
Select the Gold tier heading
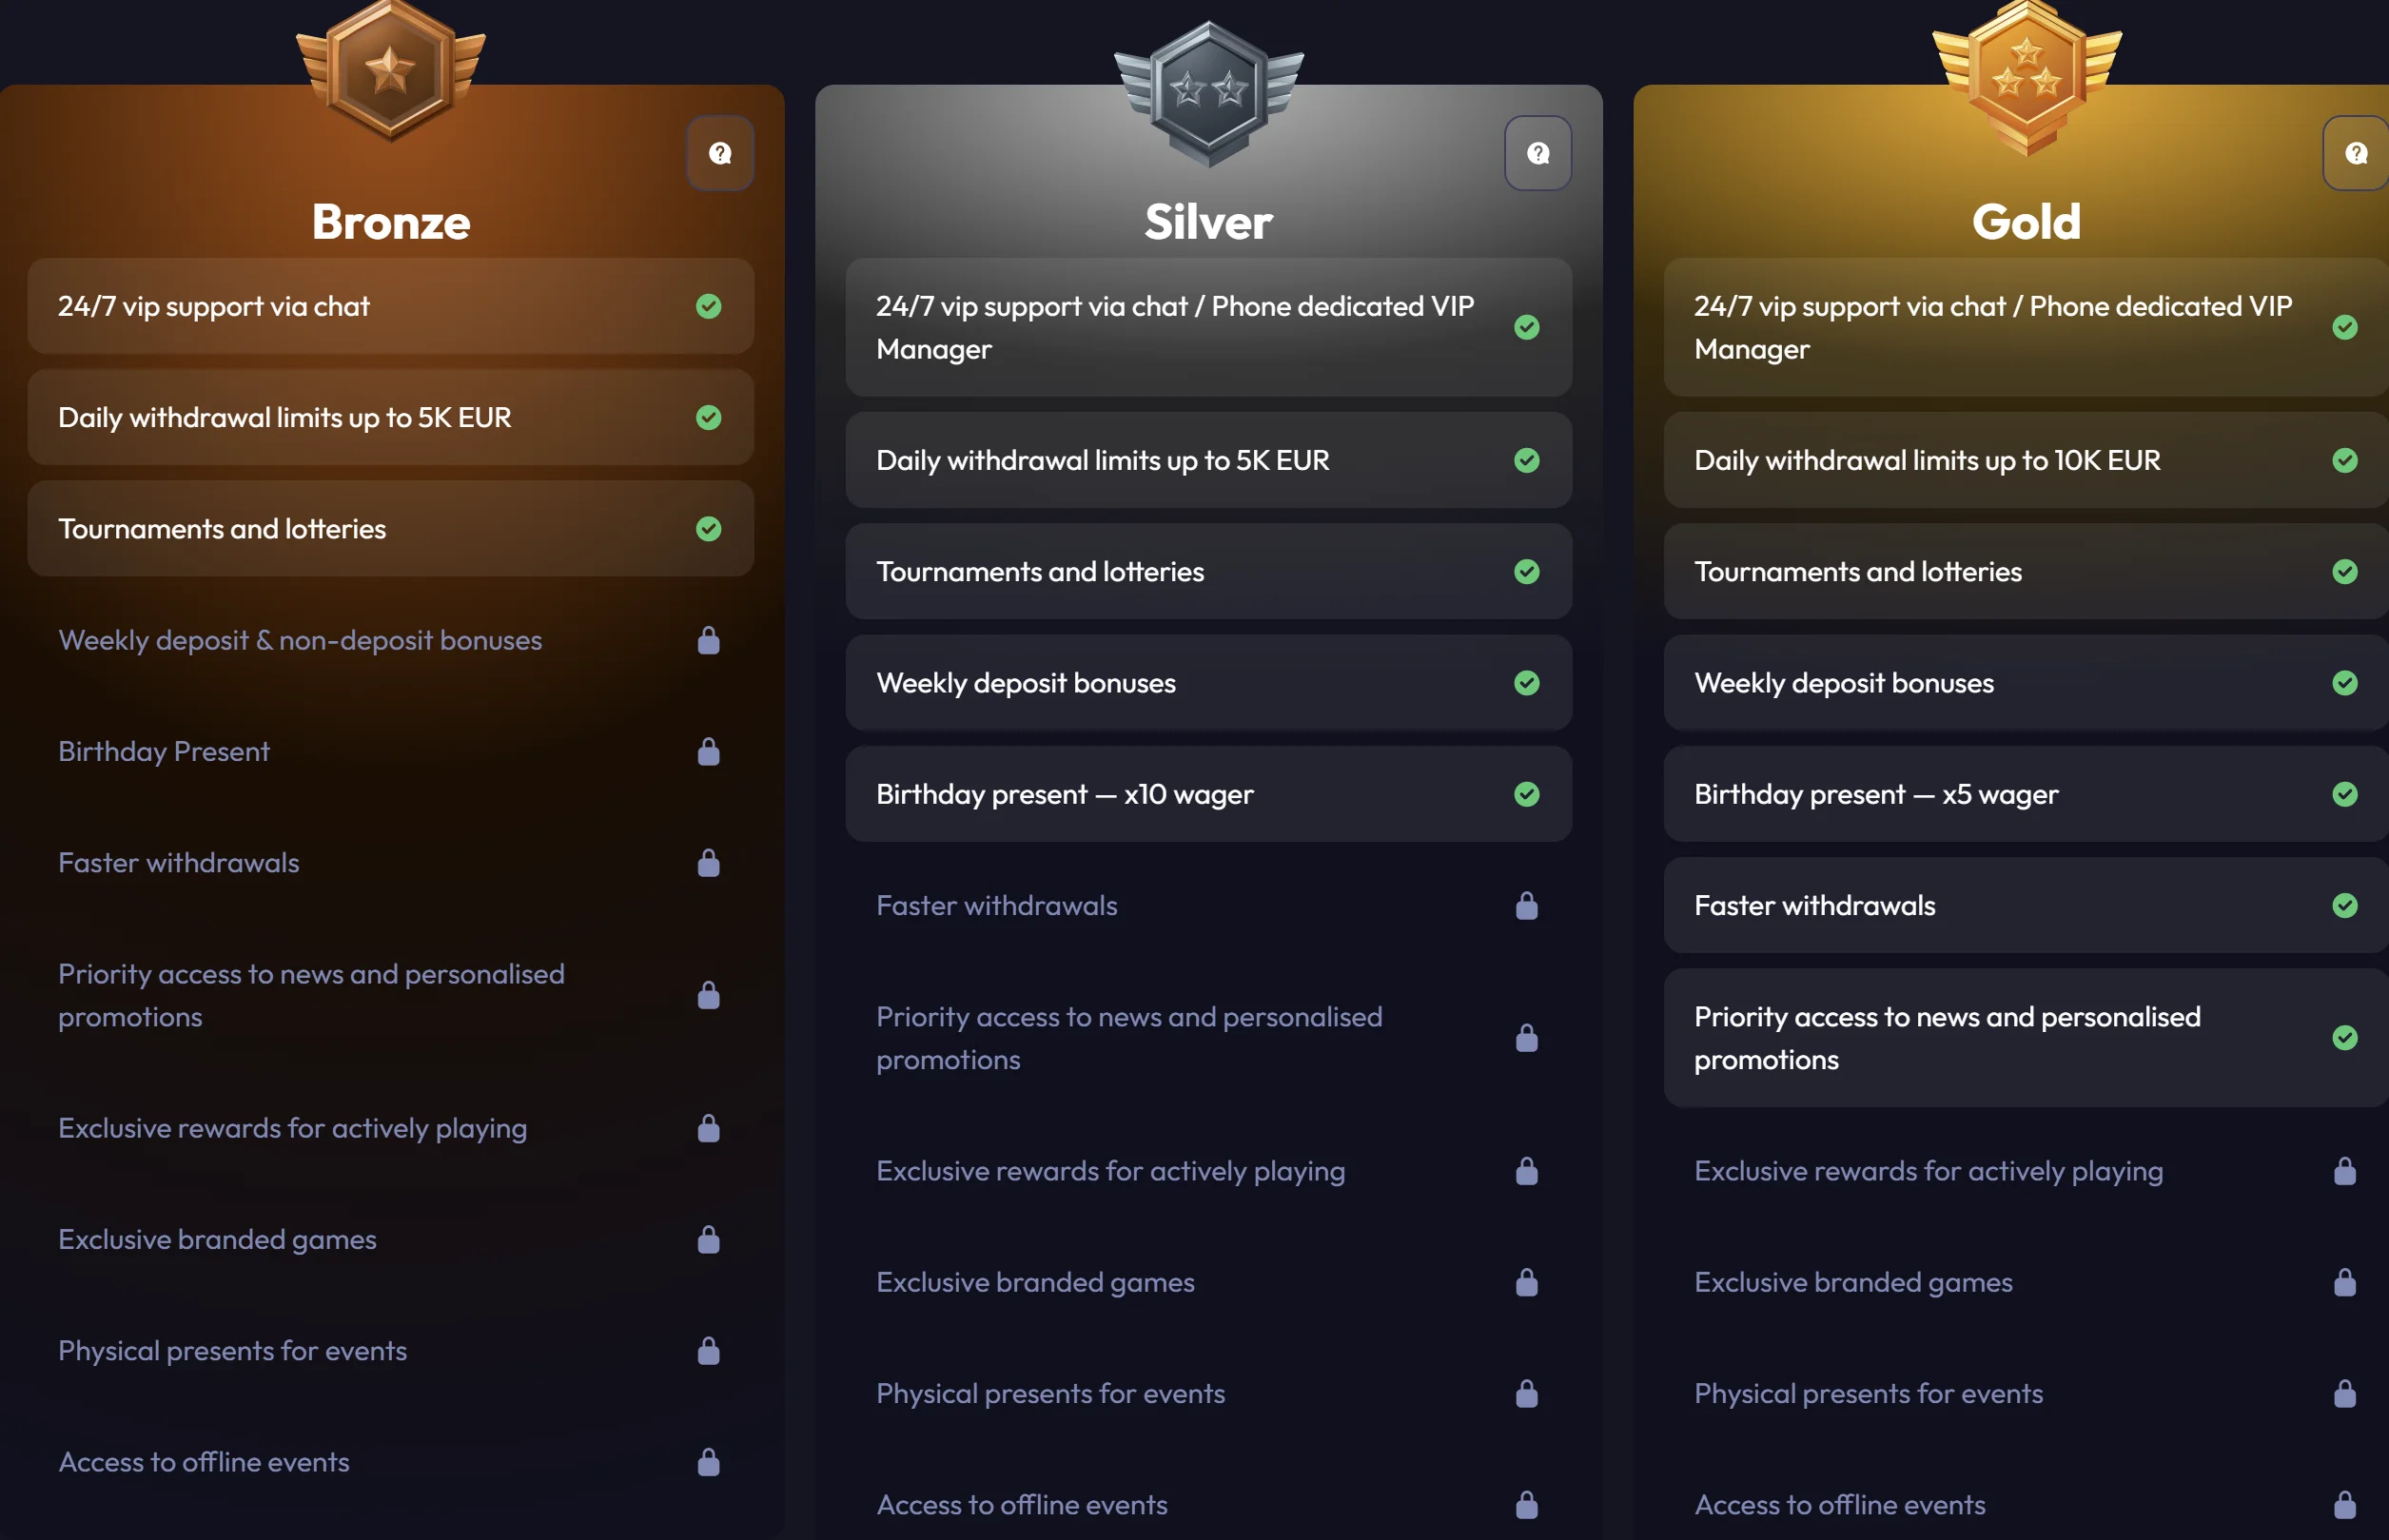2026,222
